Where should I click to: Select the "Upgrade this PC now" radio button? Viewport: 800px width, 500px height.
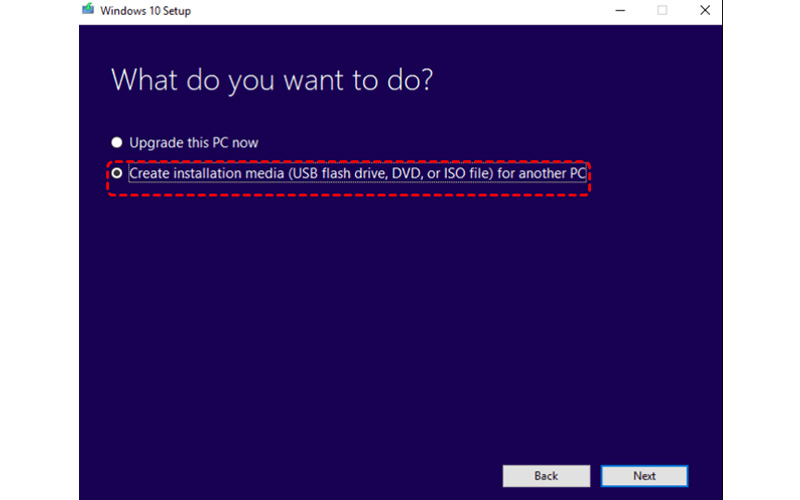117,143
